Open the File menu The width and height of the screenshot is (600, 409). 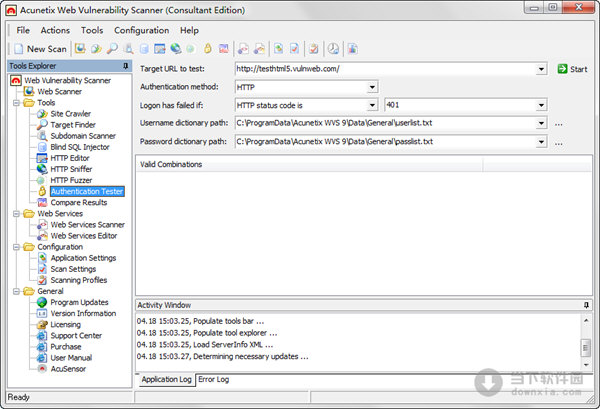pyautogui.click(x=23, y=30)
